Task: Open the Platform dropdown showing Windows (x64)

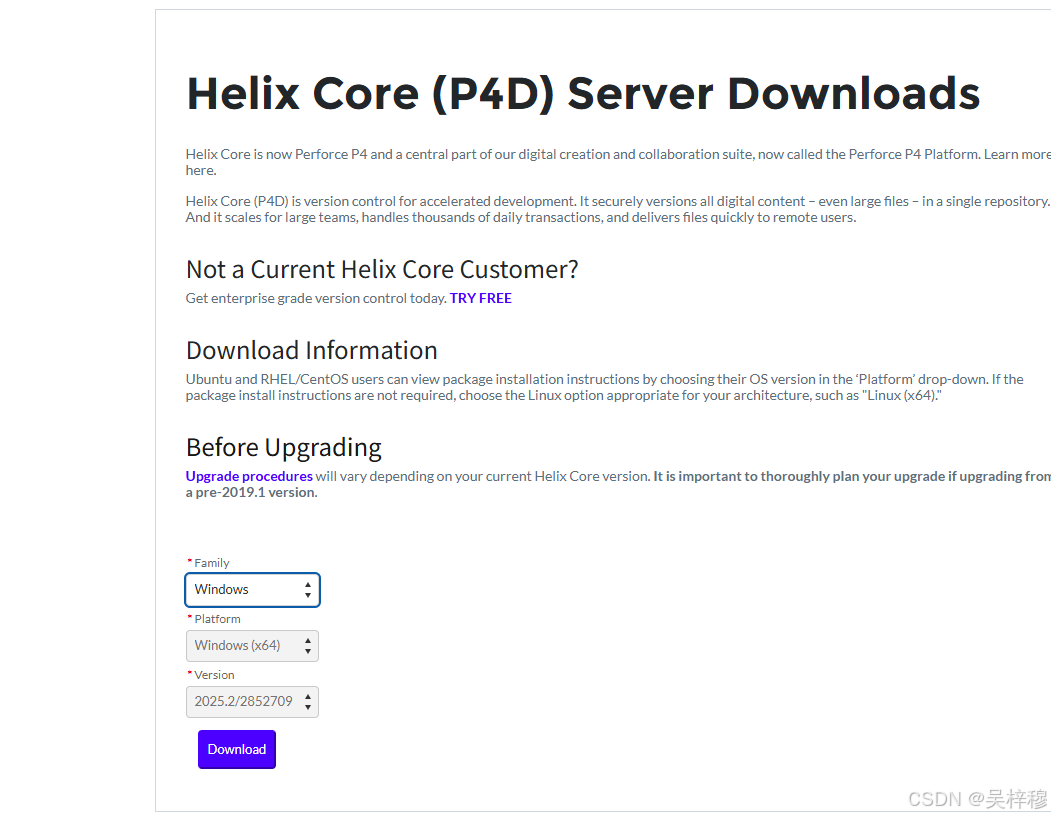Action: click(x=252, y=646)
